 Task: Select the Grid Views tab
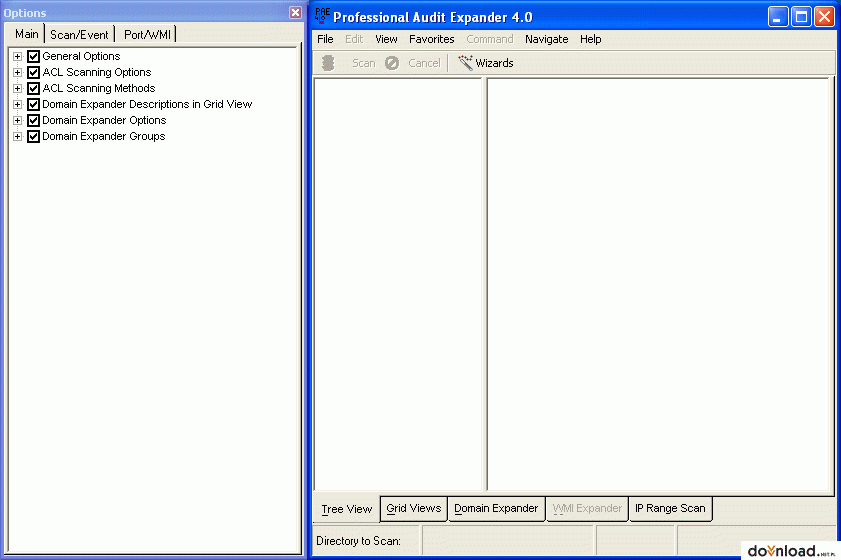(x=414, y=509)
